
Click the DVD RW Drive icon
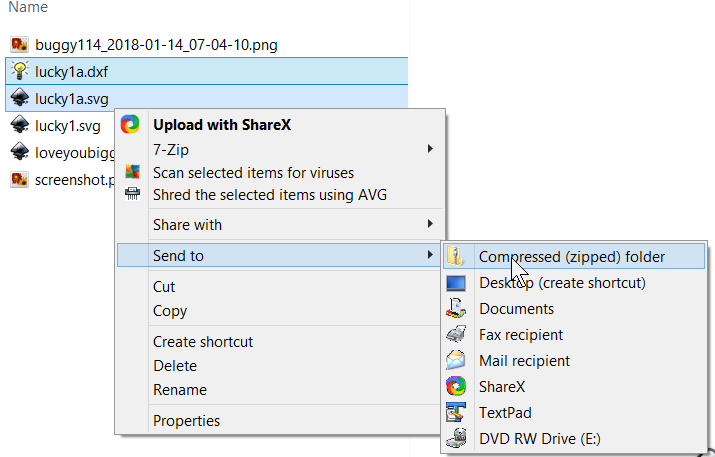(456, 438)
